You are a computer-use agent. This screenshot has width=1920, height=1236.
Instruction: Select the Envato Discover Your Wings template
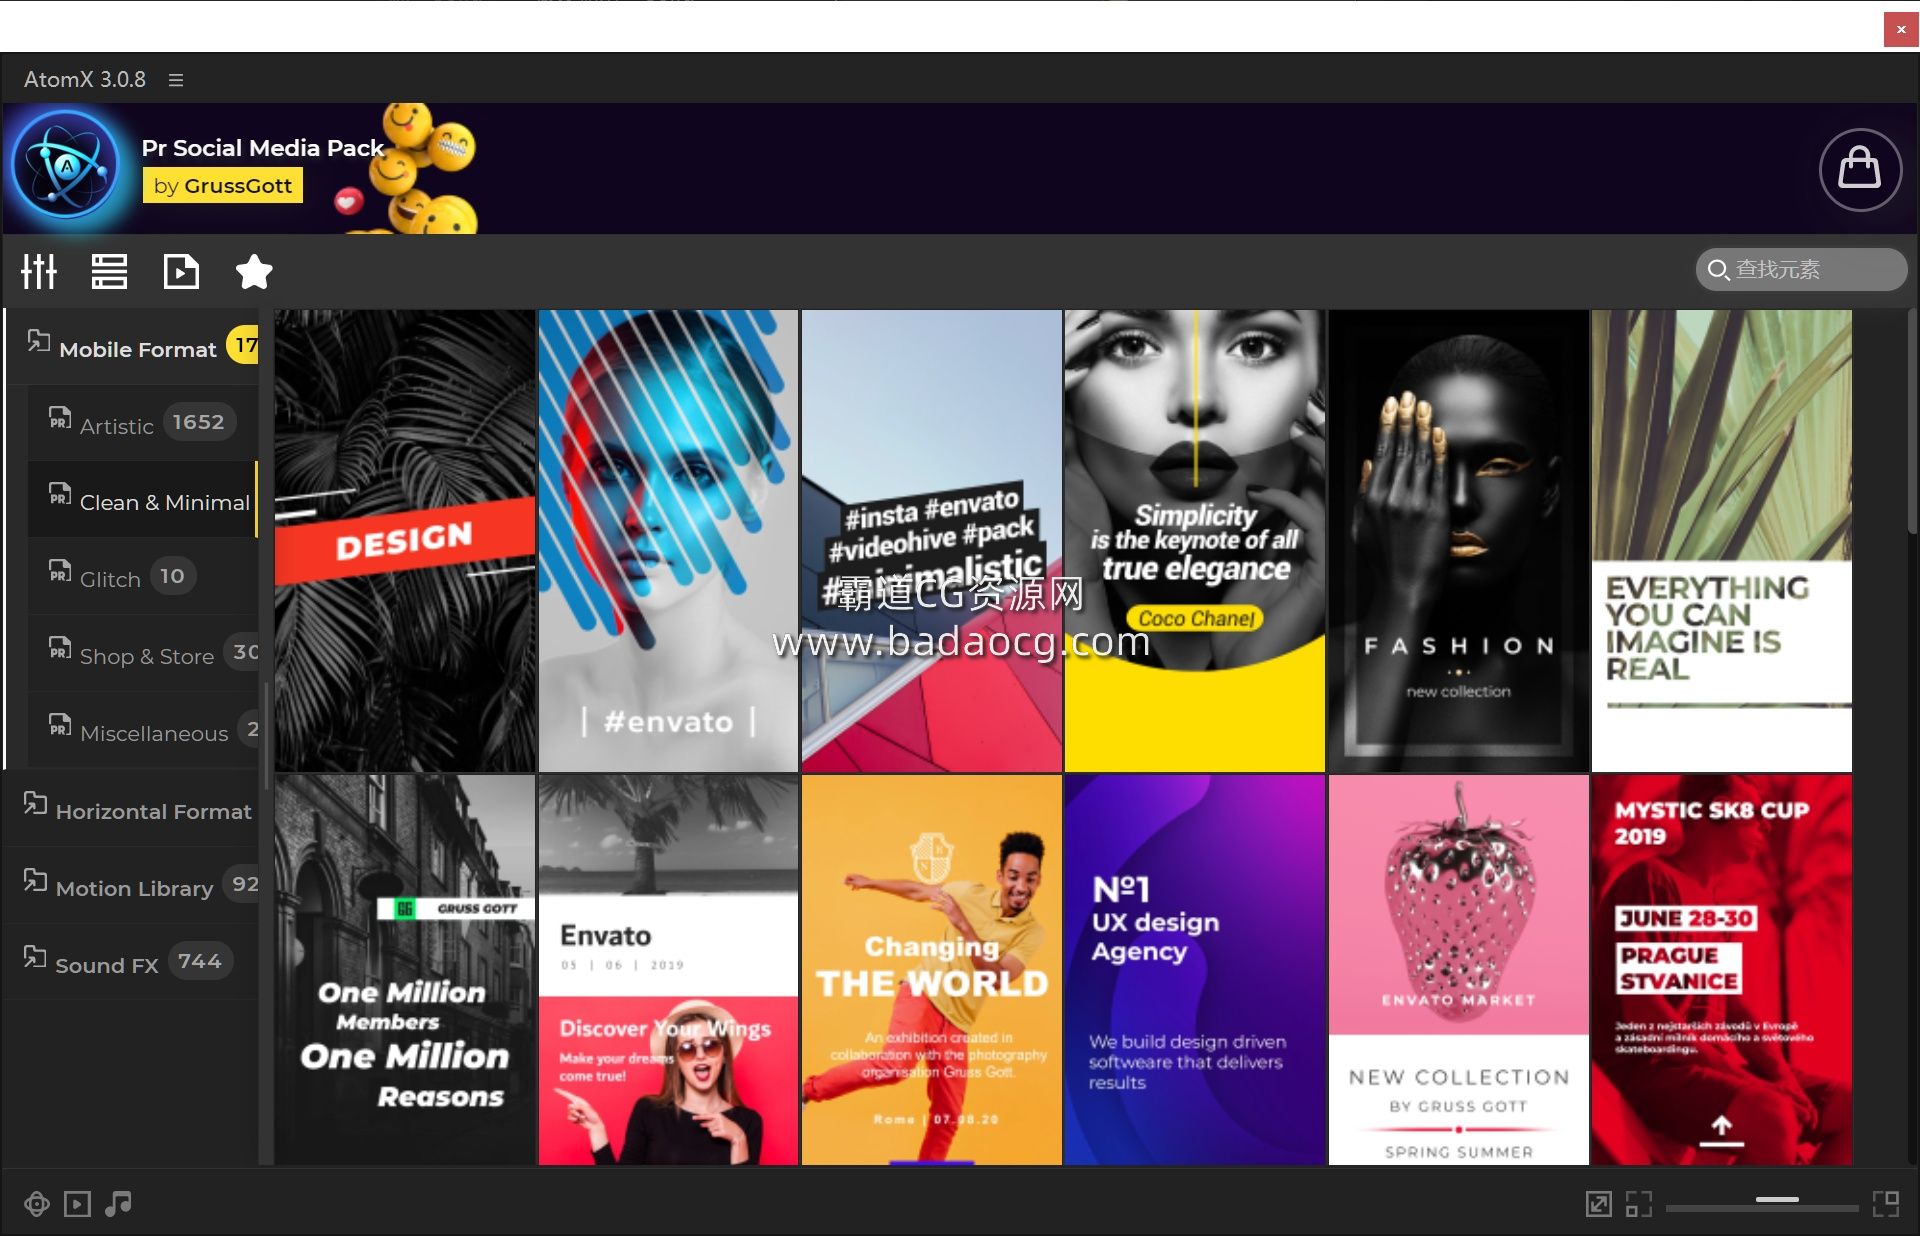(x=668, y=970)
